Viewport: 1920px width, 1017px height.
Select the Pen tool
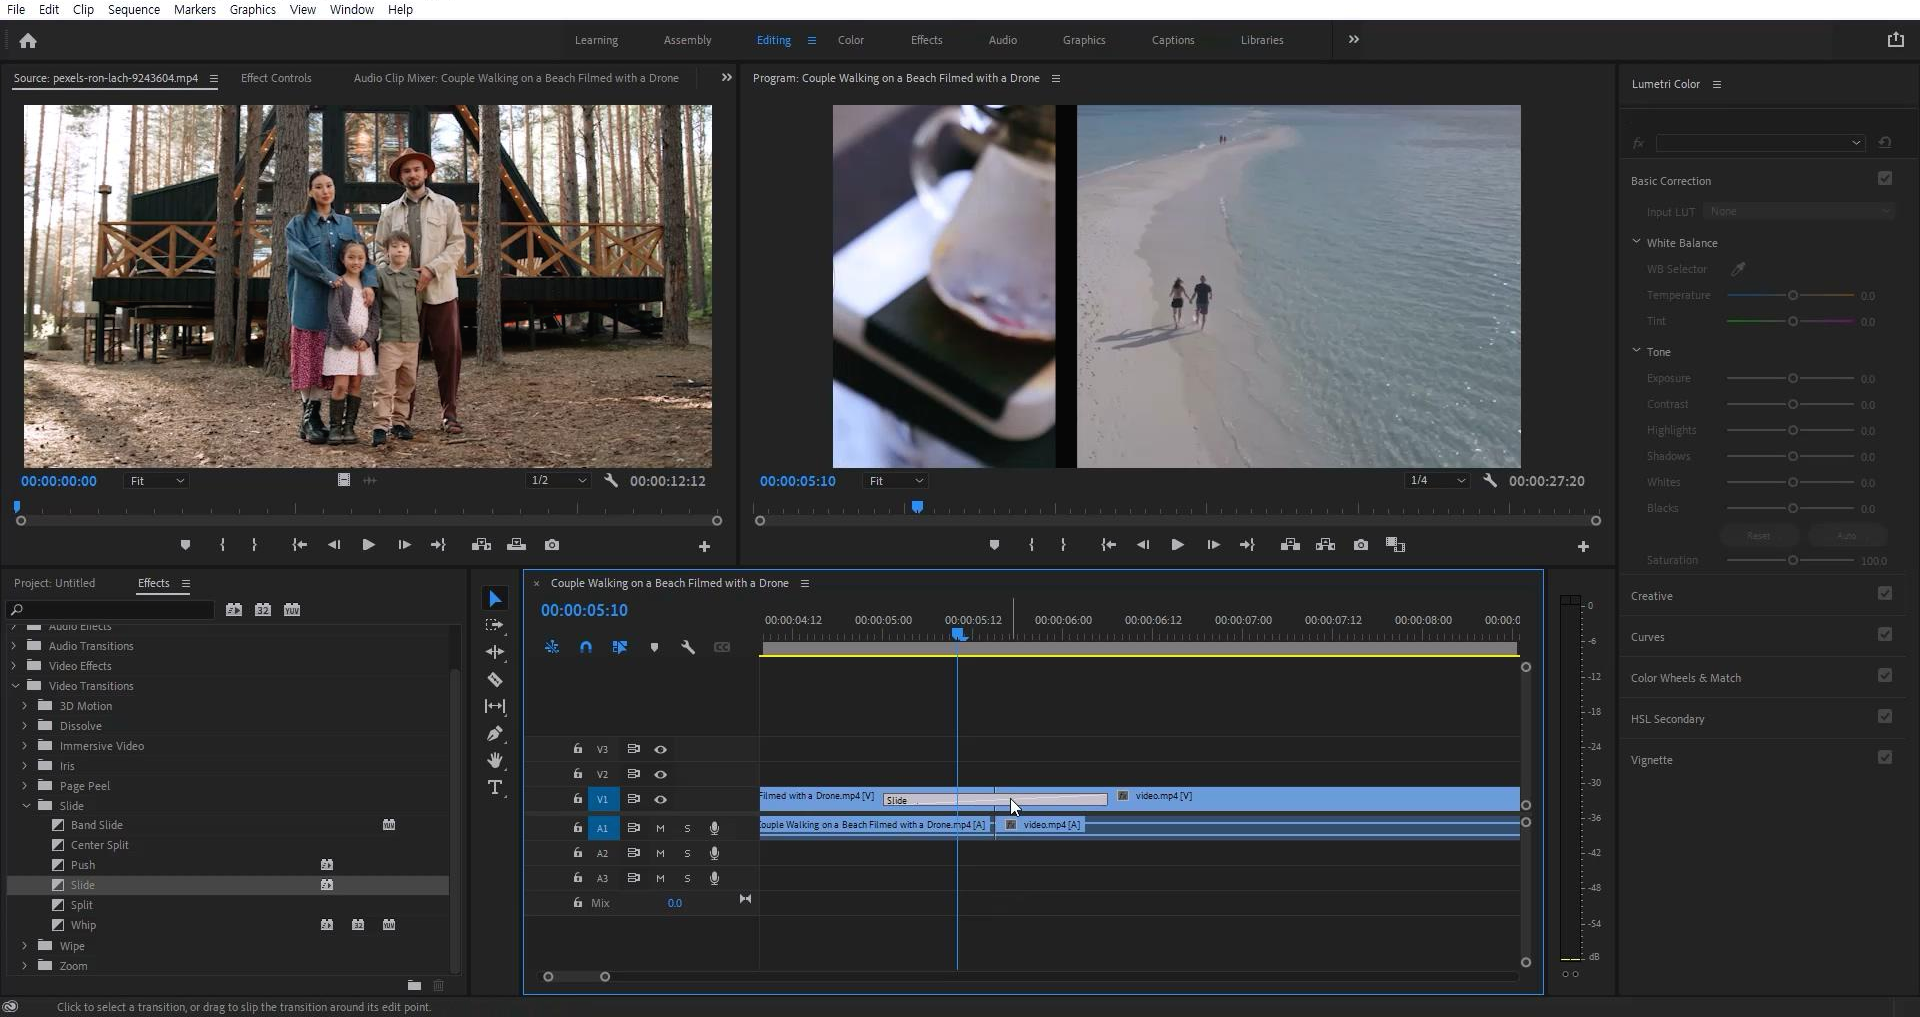click(x=495, y=734)
